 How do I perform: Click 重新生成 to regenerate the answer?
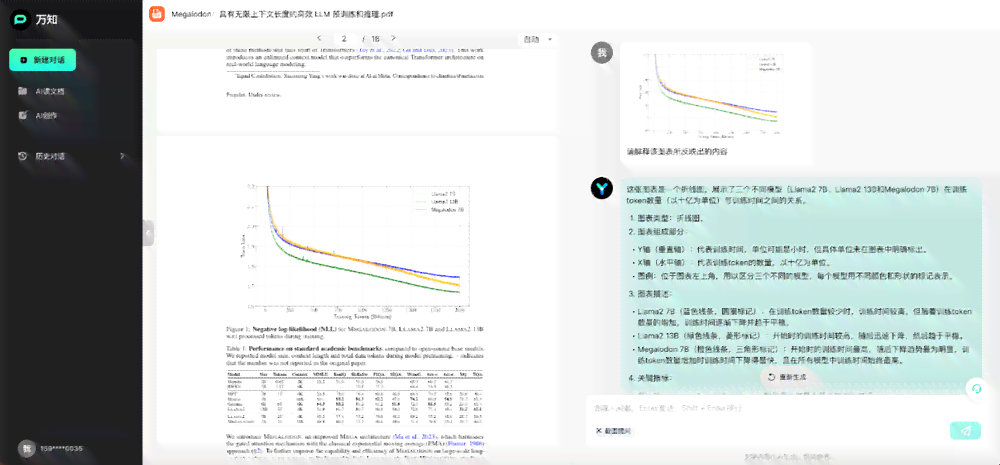(x=787, y=378)
